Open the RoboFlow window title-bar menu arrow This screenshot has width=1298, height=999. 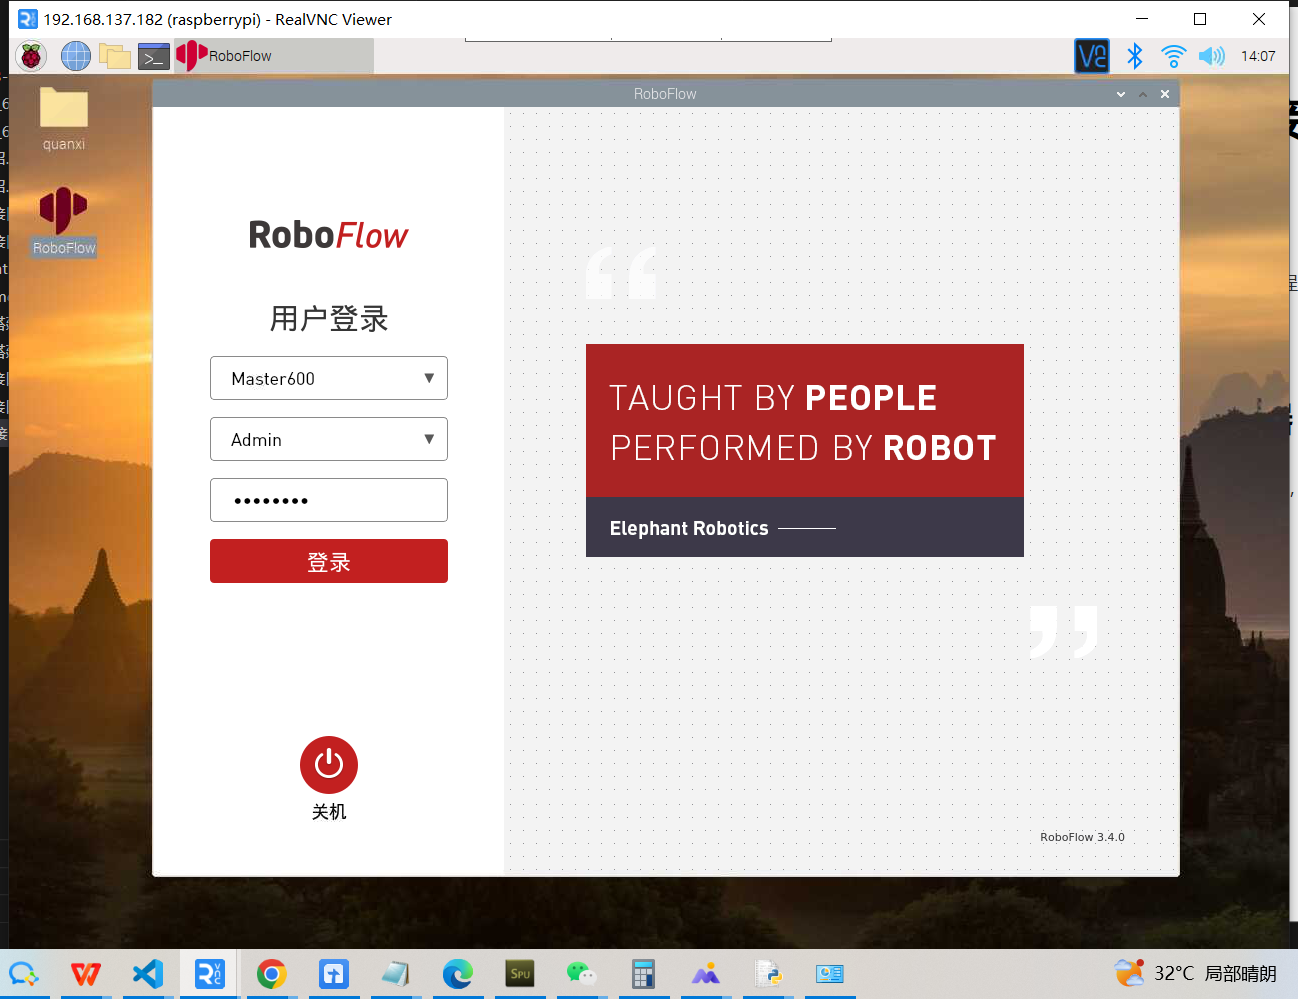pyautogui.click(x=1121, y=94)
